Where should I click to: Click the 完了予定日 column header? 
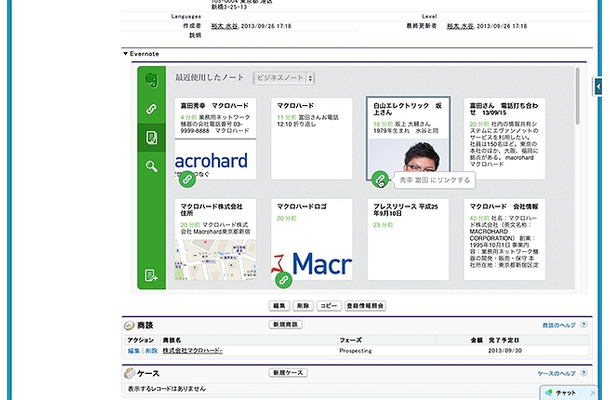coord(504,340)
